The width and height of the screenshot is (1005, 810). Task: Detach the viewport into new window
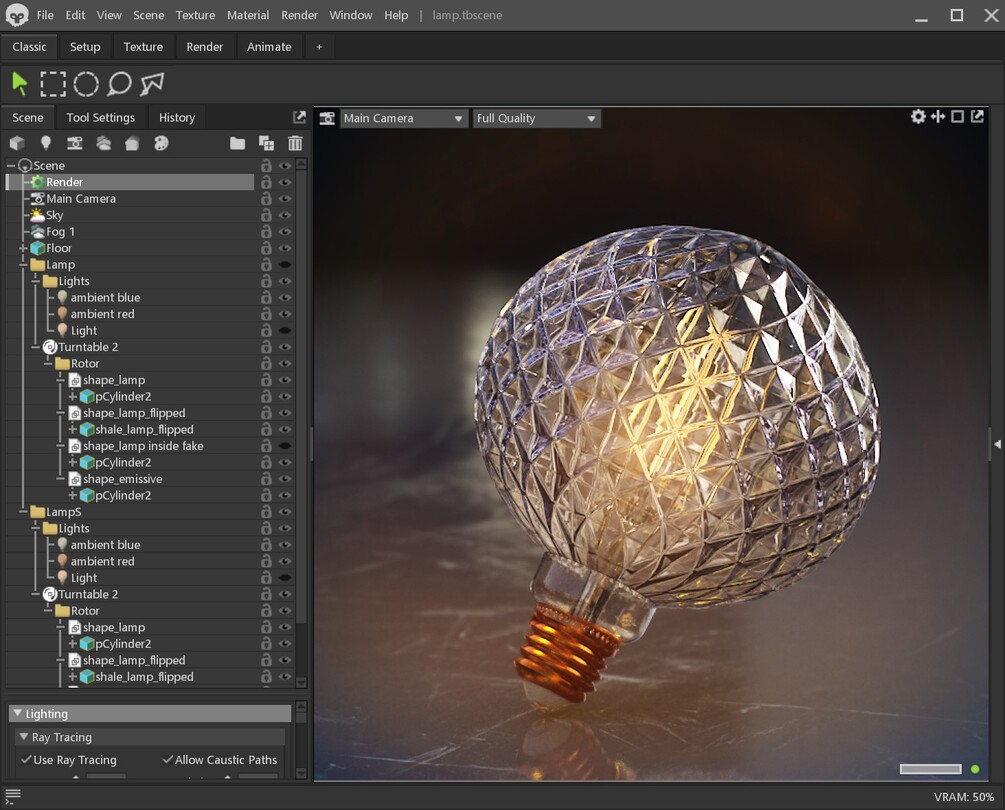pyautogui.click(x=977, y=117)
